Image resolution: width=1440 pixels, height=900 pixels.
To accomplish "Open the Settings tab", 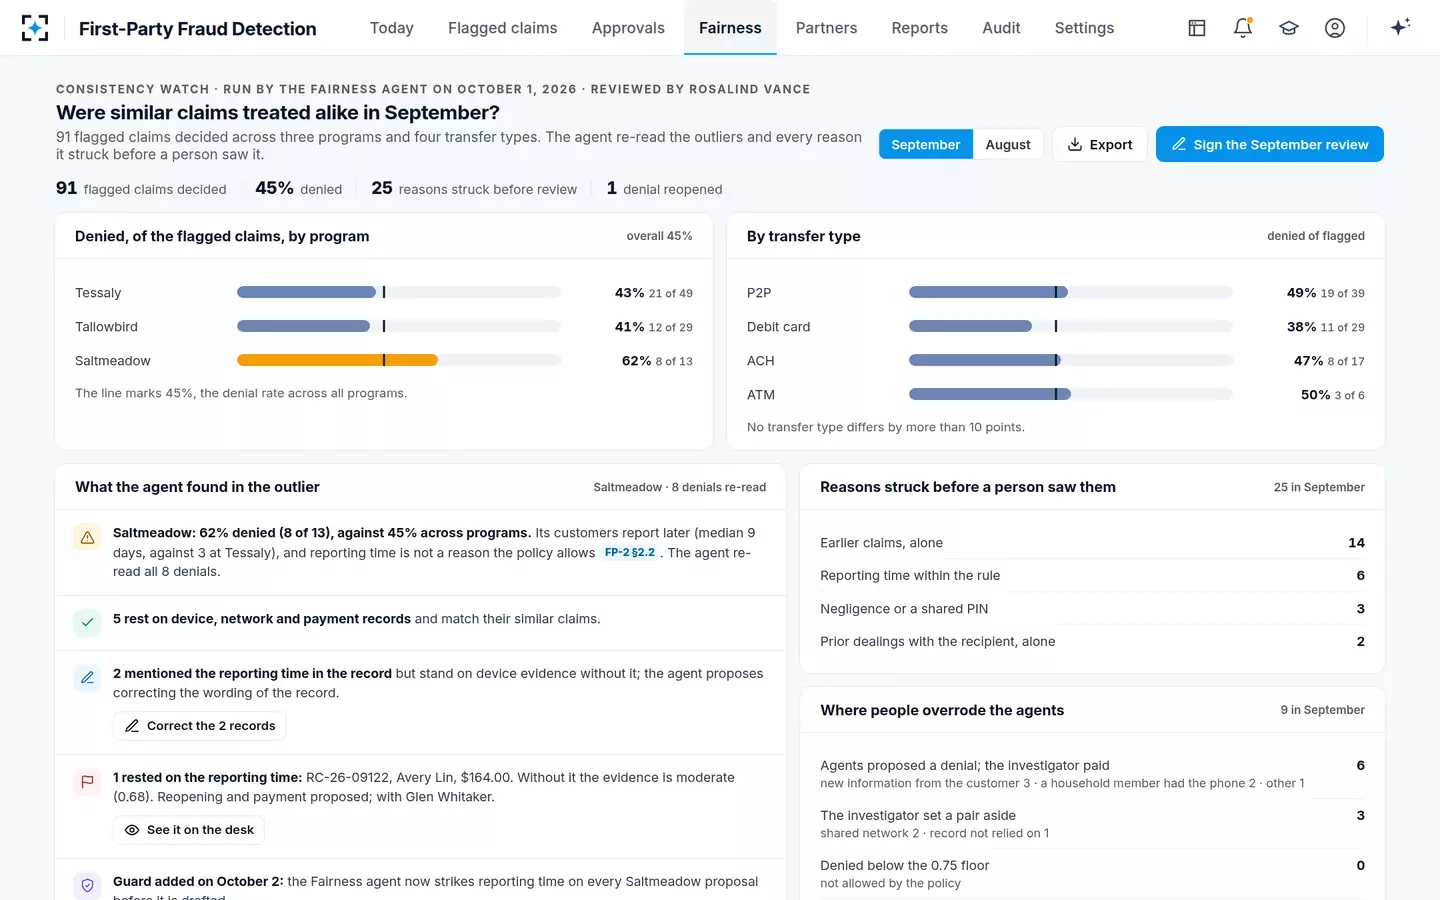I will [x=1084, y=28].
